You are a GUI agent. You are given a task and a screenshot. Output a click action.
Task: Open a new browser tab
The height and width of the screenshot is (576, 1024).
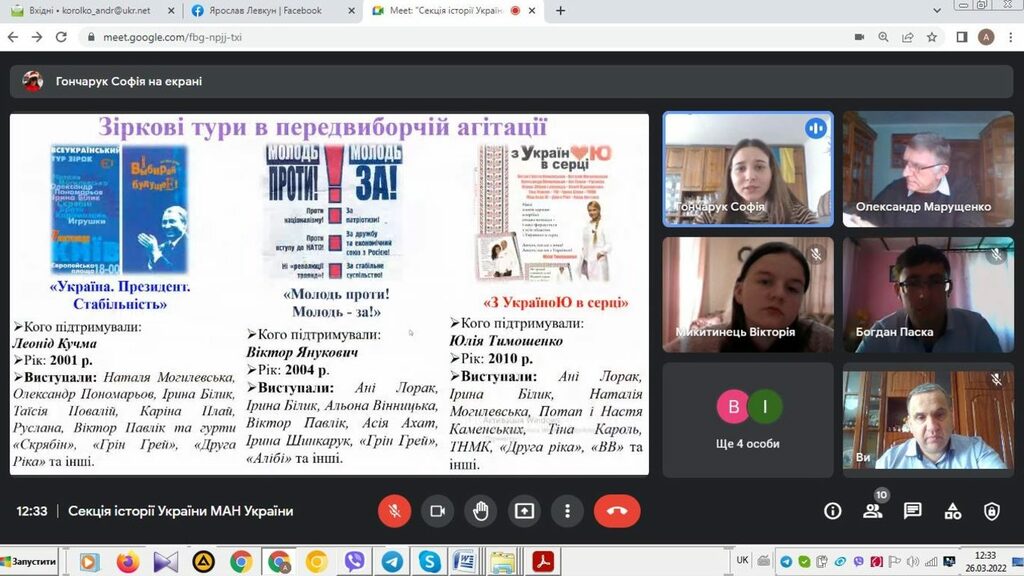coord(561,11)
